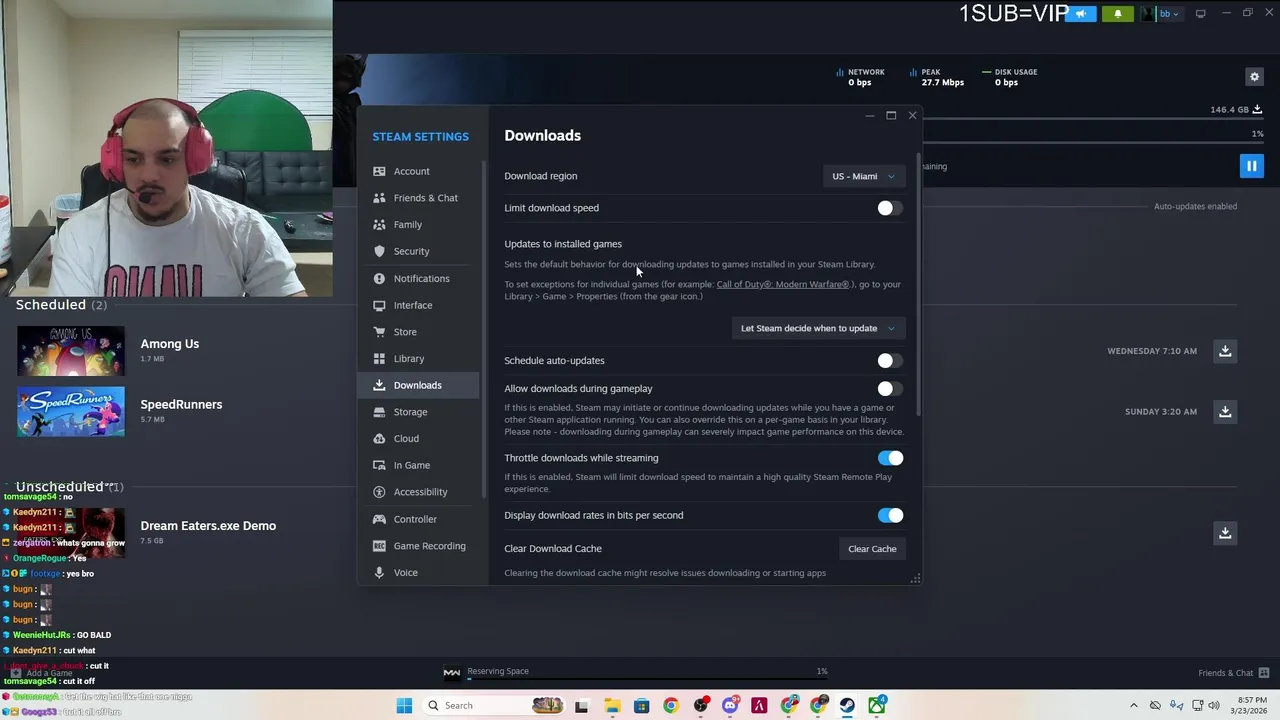Viewport: 1280px width, 720px height.
Task: Click the Accessibility icon in sidebar
Action: [379, 492]
